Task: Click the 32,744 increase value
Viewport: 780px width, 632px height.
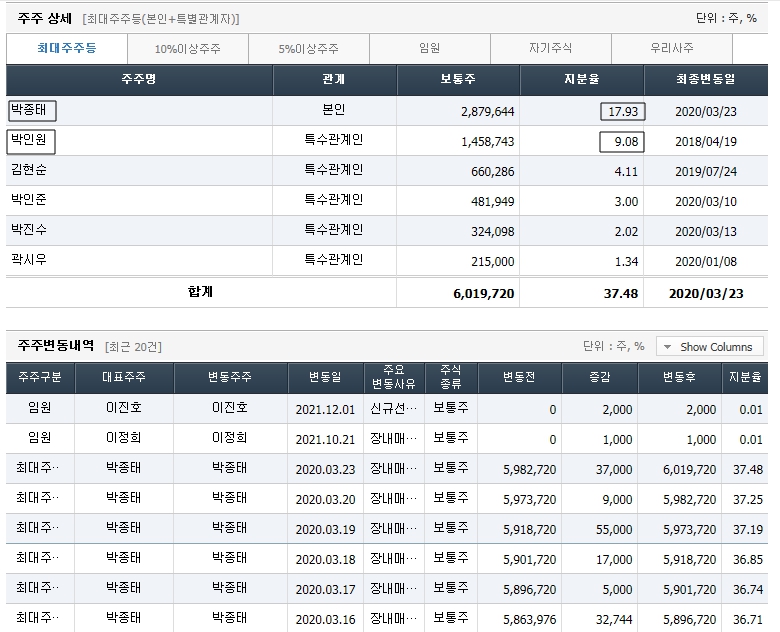Action: 614,620
